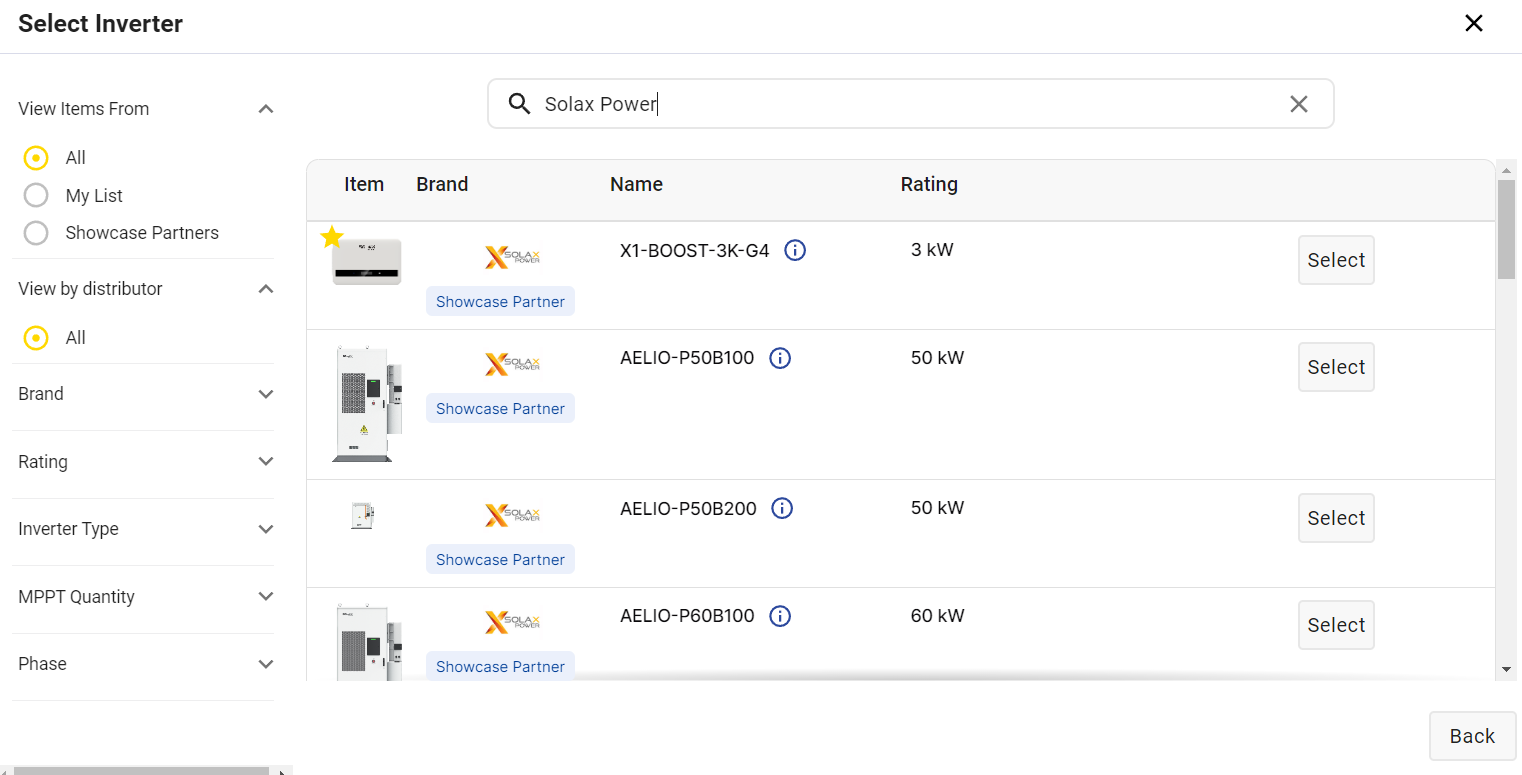This screenshot has height=775, width=1522.
Task: Select the X1-BOOST-3K-G4 inverter
Action: click(x=1336, y=260)
